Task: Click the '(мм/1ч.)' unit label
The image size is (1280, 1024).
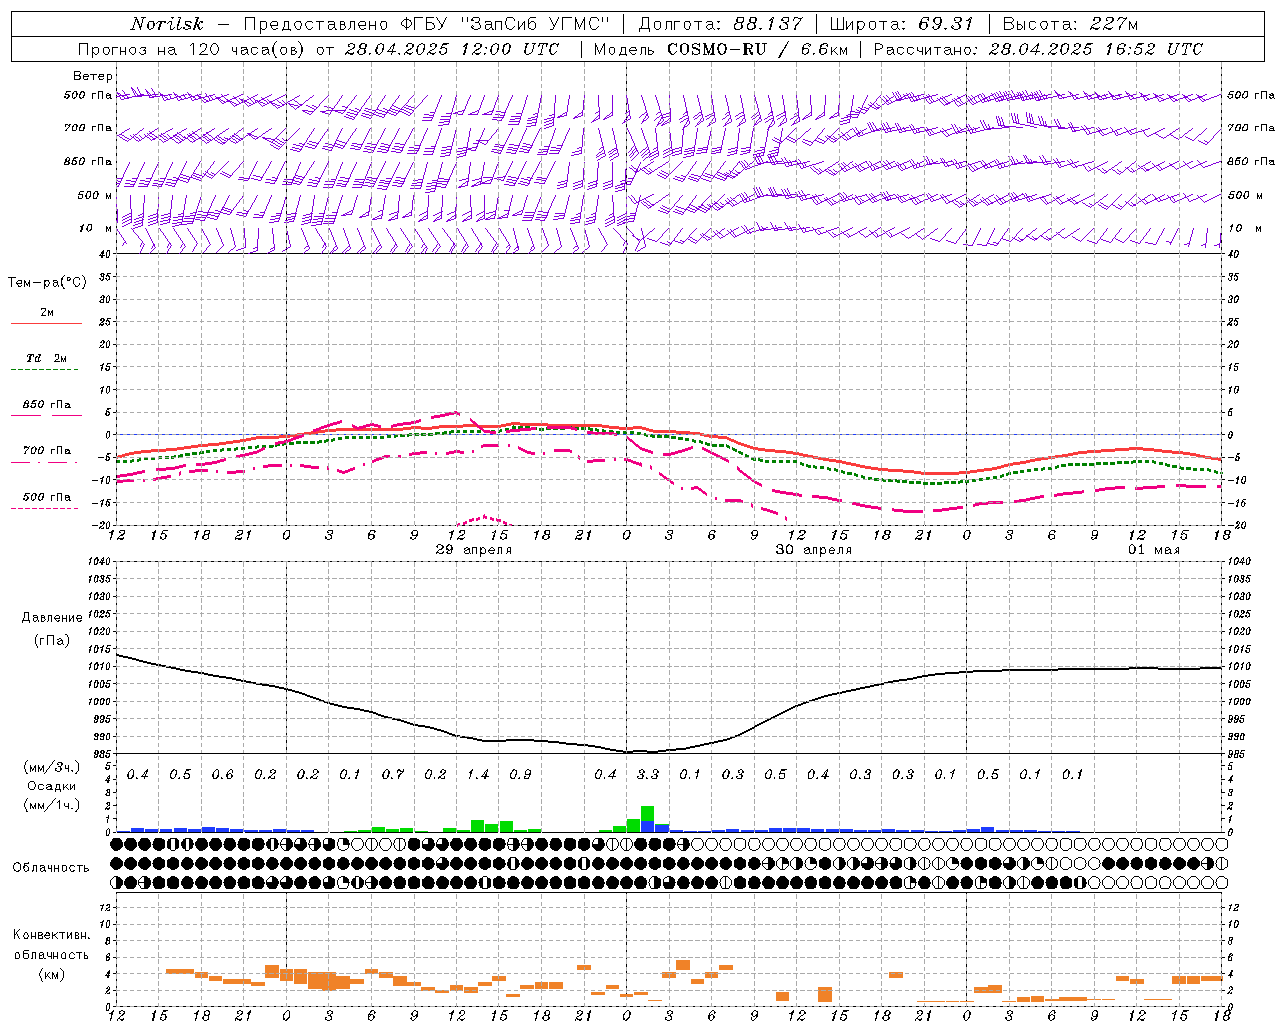Action: click(x=52, y=806)
